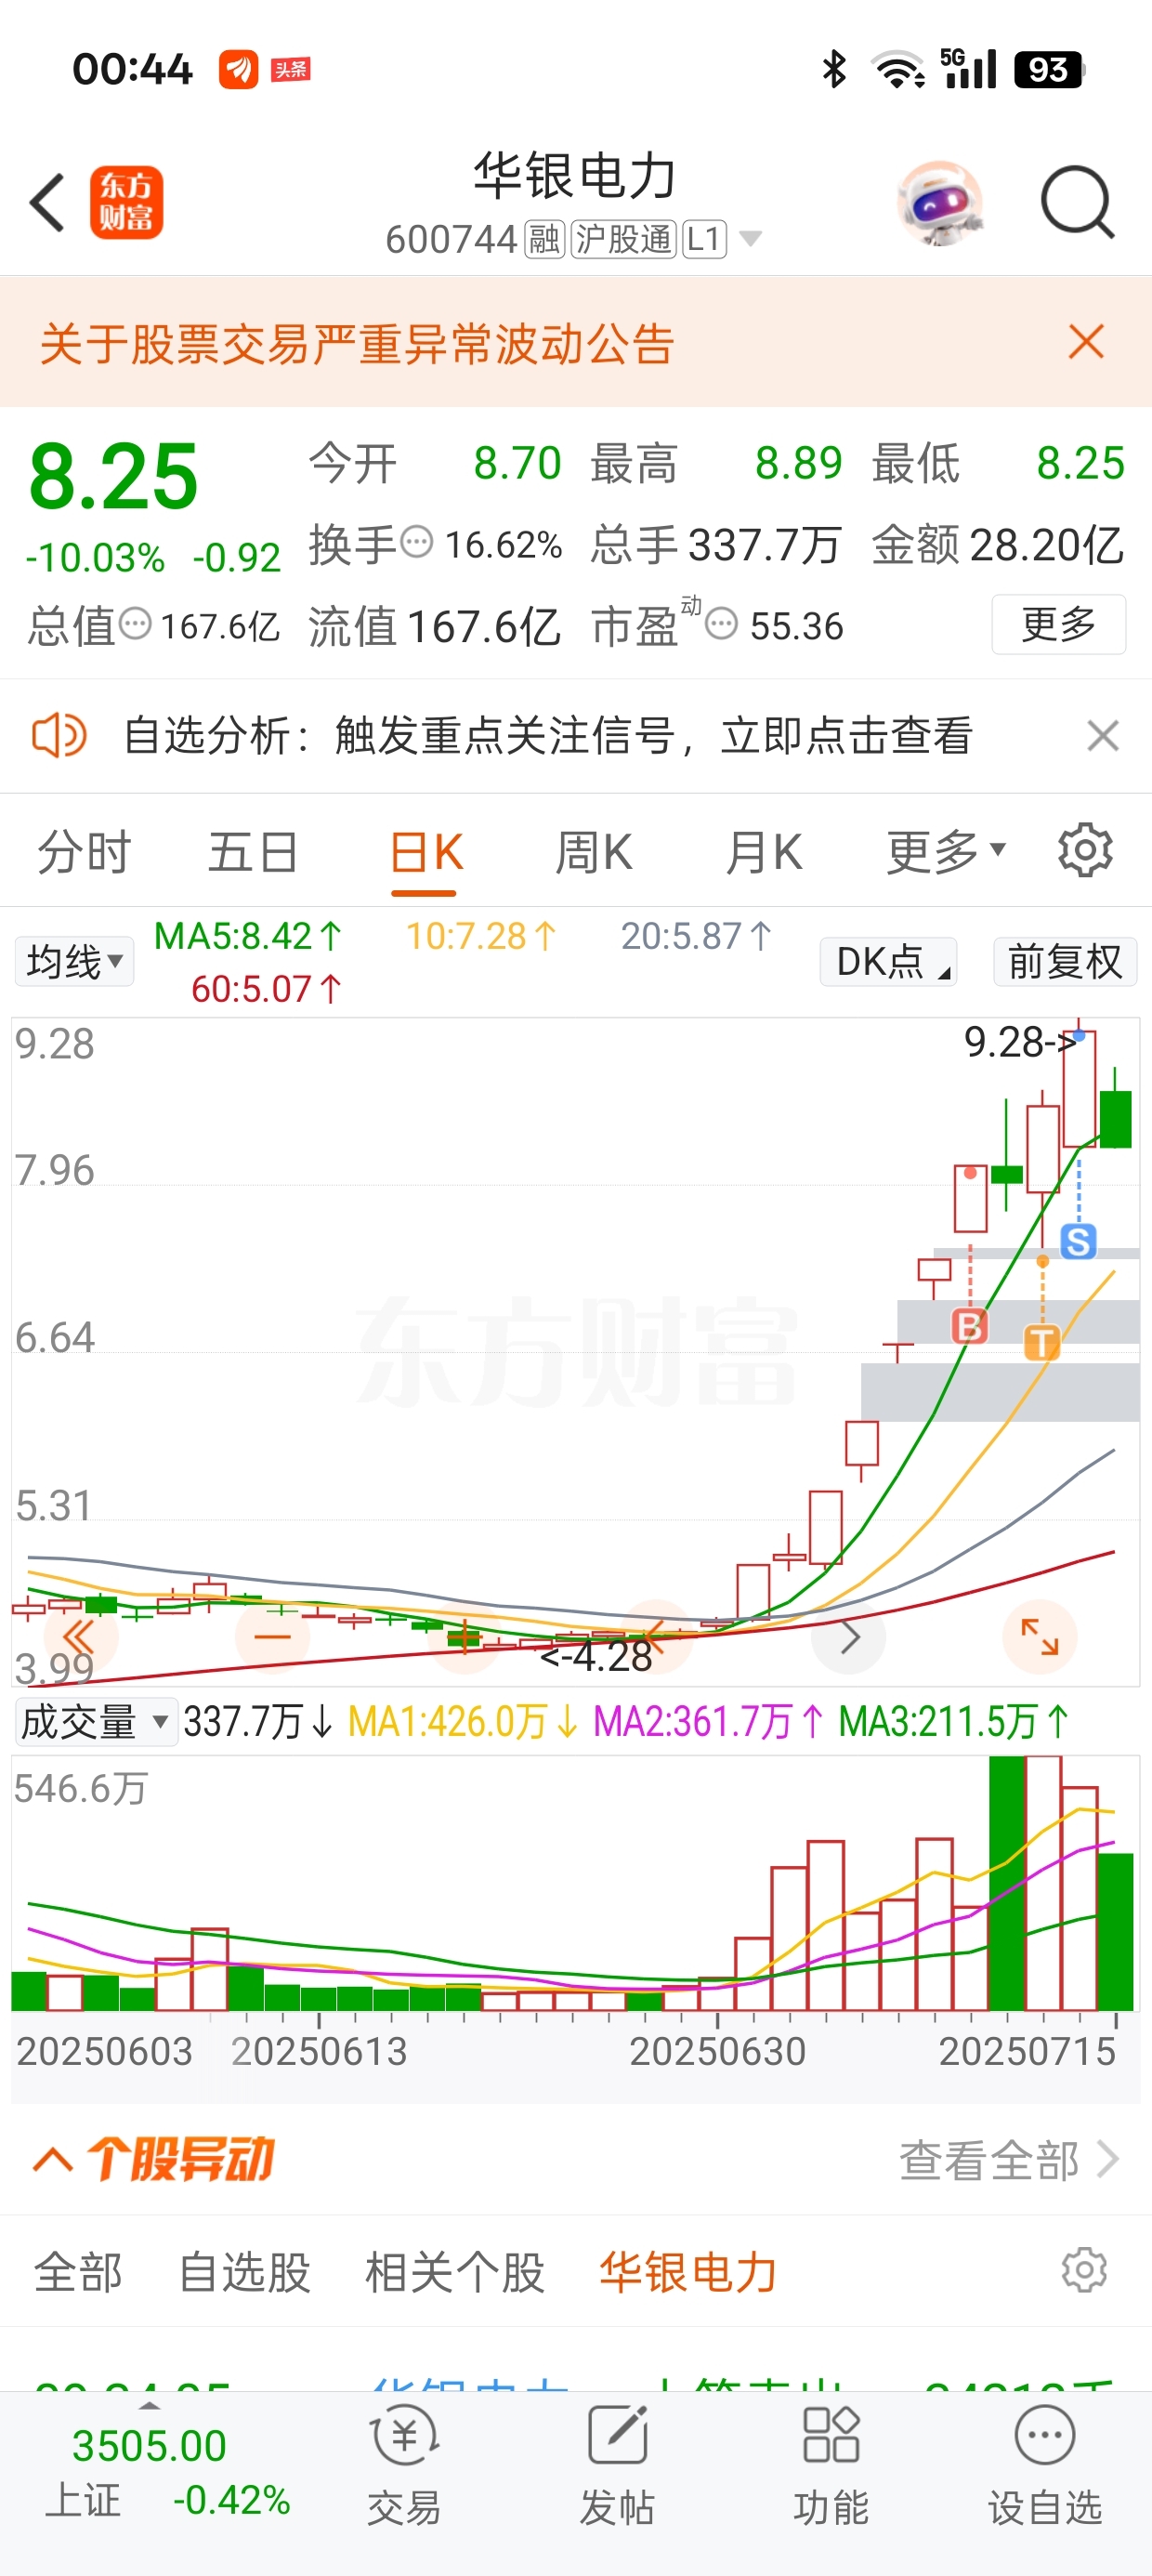Tap 60:5.07 moving average label
Screen dimensions: 1152x2576
click(x=266, y=989)
